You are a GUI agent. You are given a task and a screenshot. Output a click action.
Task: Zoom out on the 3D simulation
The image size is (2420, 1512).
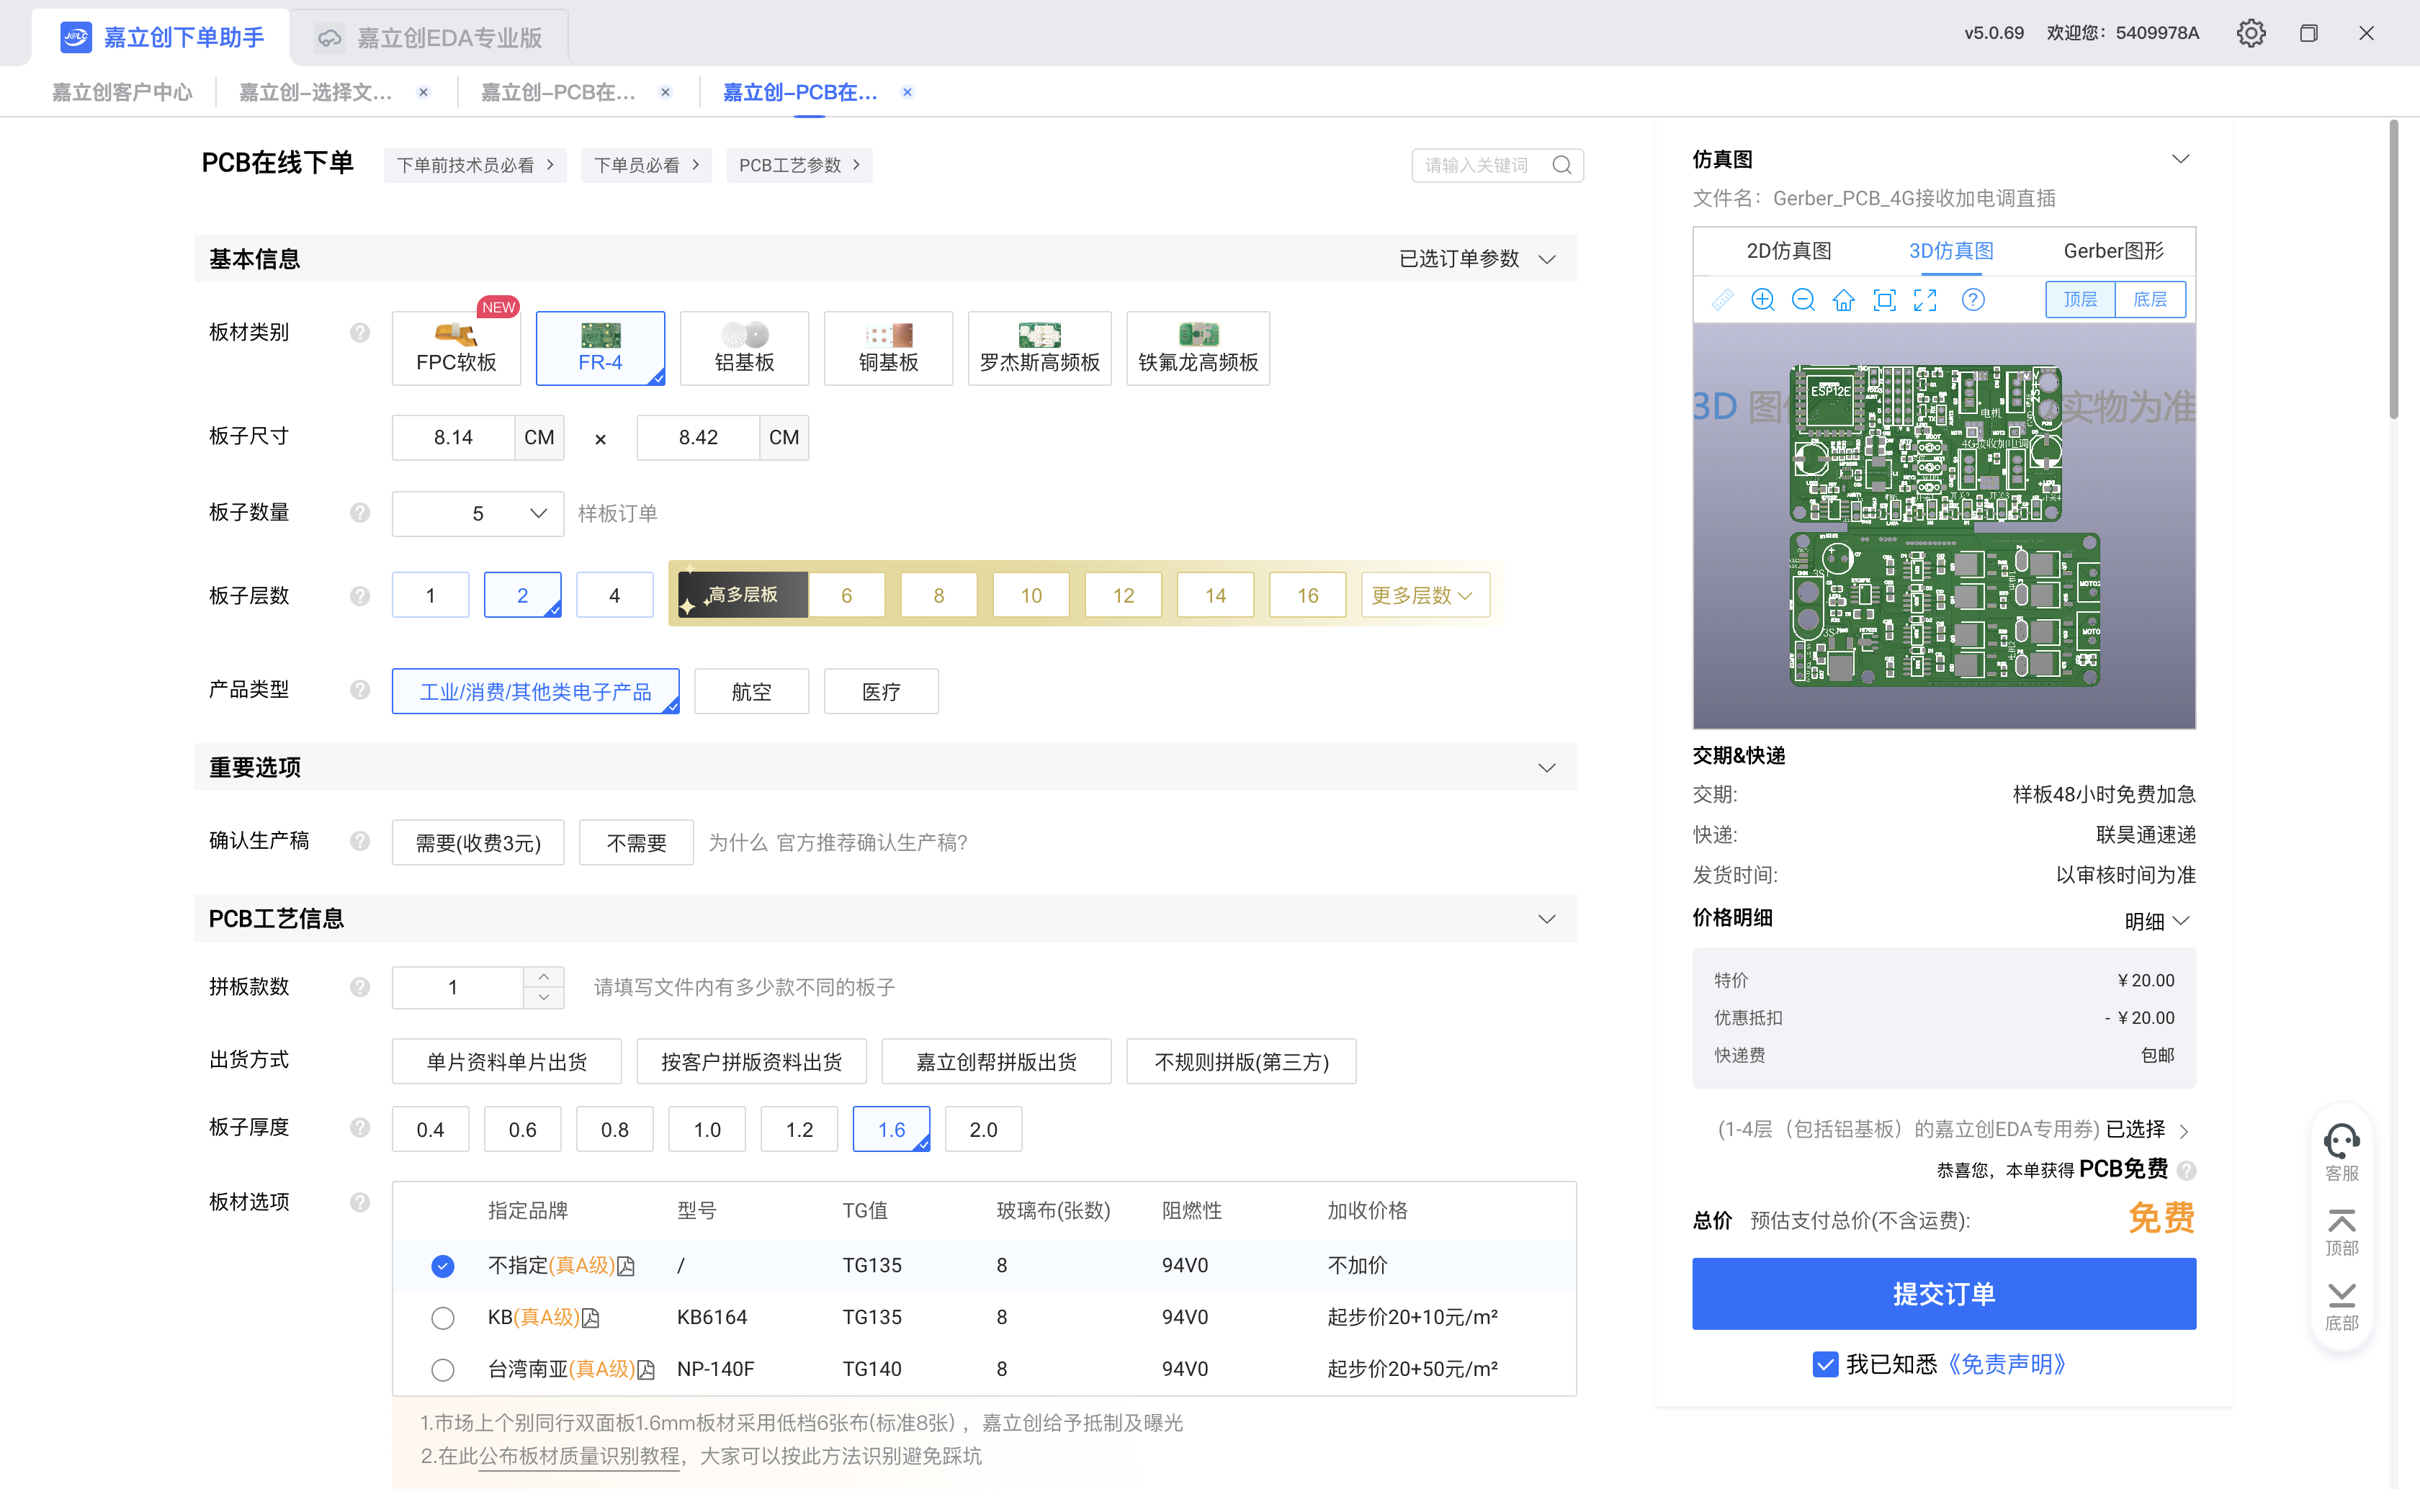(1803, 300)
